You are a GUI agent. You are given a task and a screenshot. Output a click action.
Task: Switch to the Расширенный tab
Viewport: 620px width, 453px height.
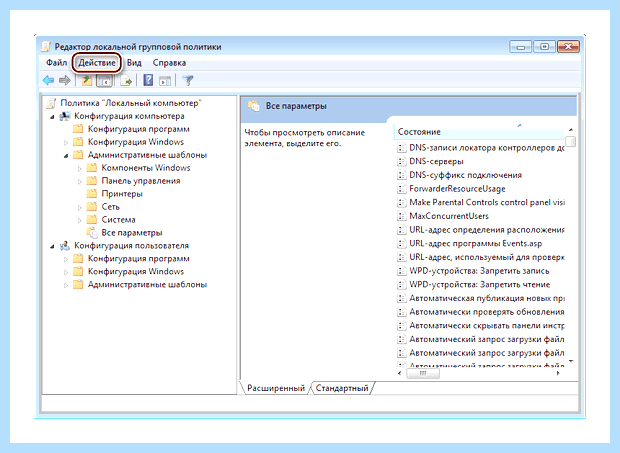[276, 388]
